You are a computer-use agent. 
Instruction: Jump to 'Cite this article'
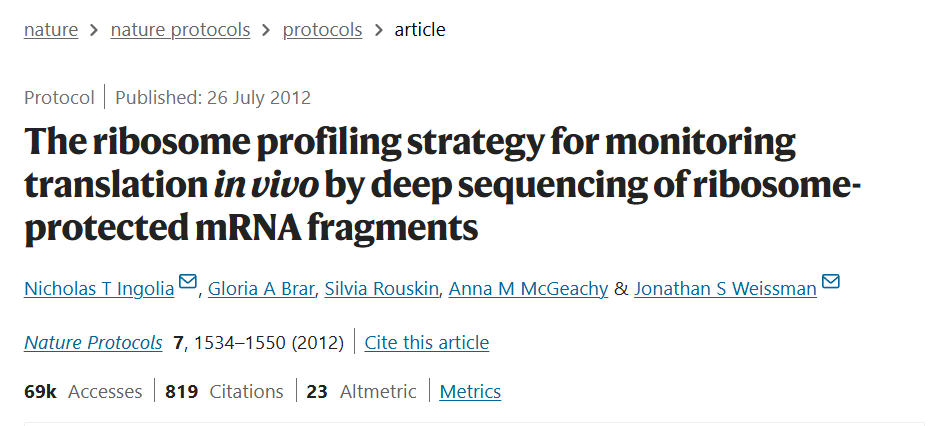[x=427, y=343]
